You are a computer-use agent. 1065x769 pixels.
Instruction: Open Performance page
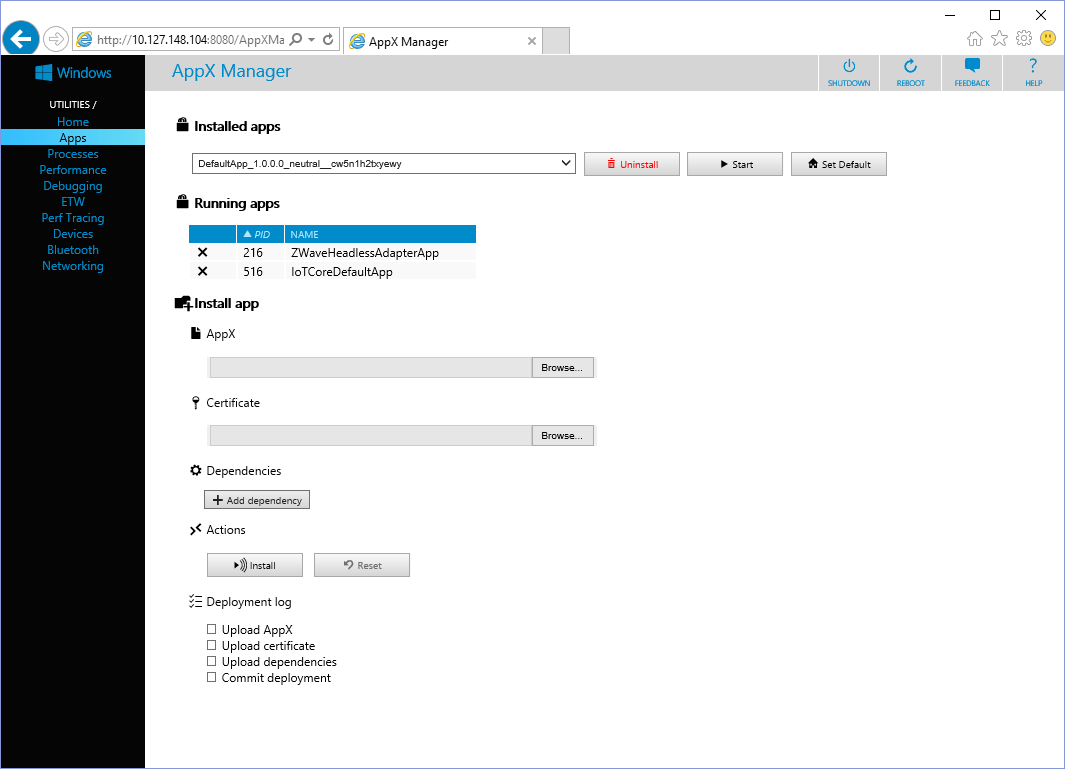[x=73, y=170]
